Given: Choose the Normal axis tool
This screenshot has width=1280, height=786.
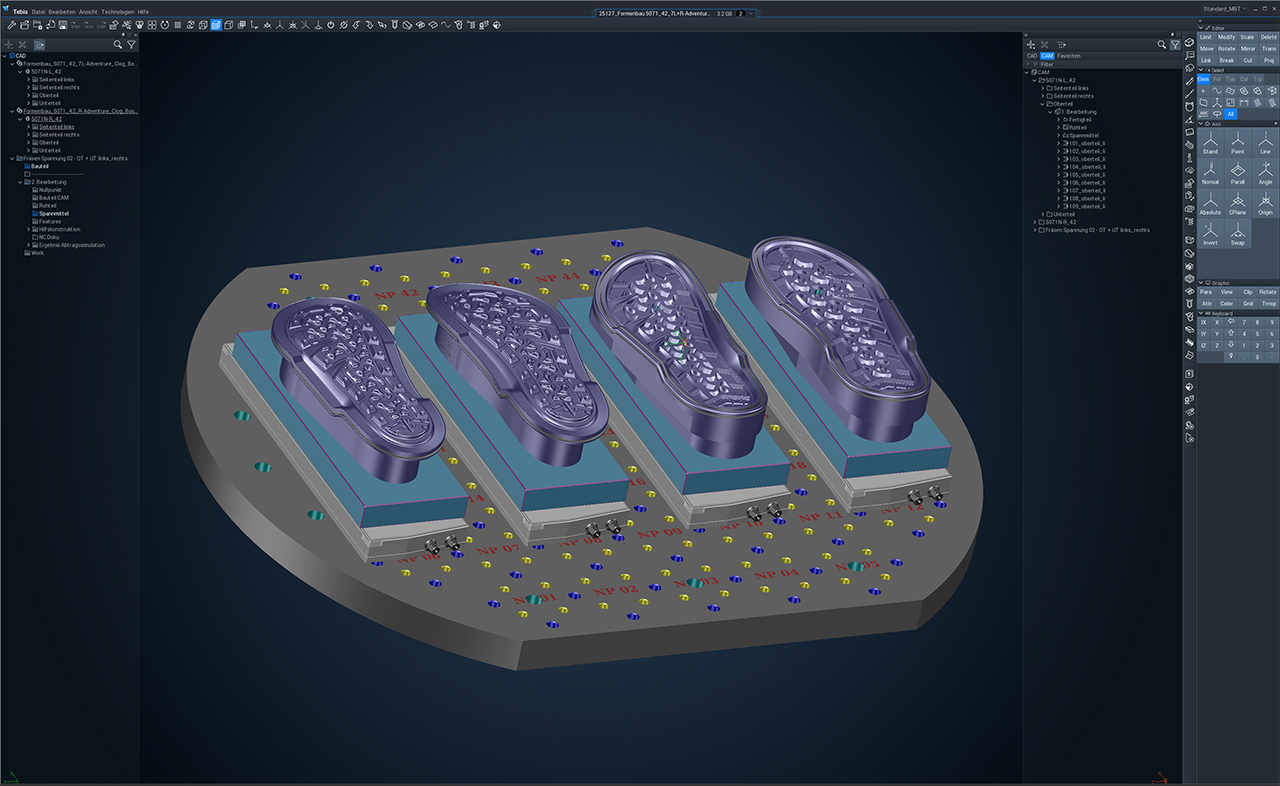Looking at the screenshot, I should coord(1210,172).
